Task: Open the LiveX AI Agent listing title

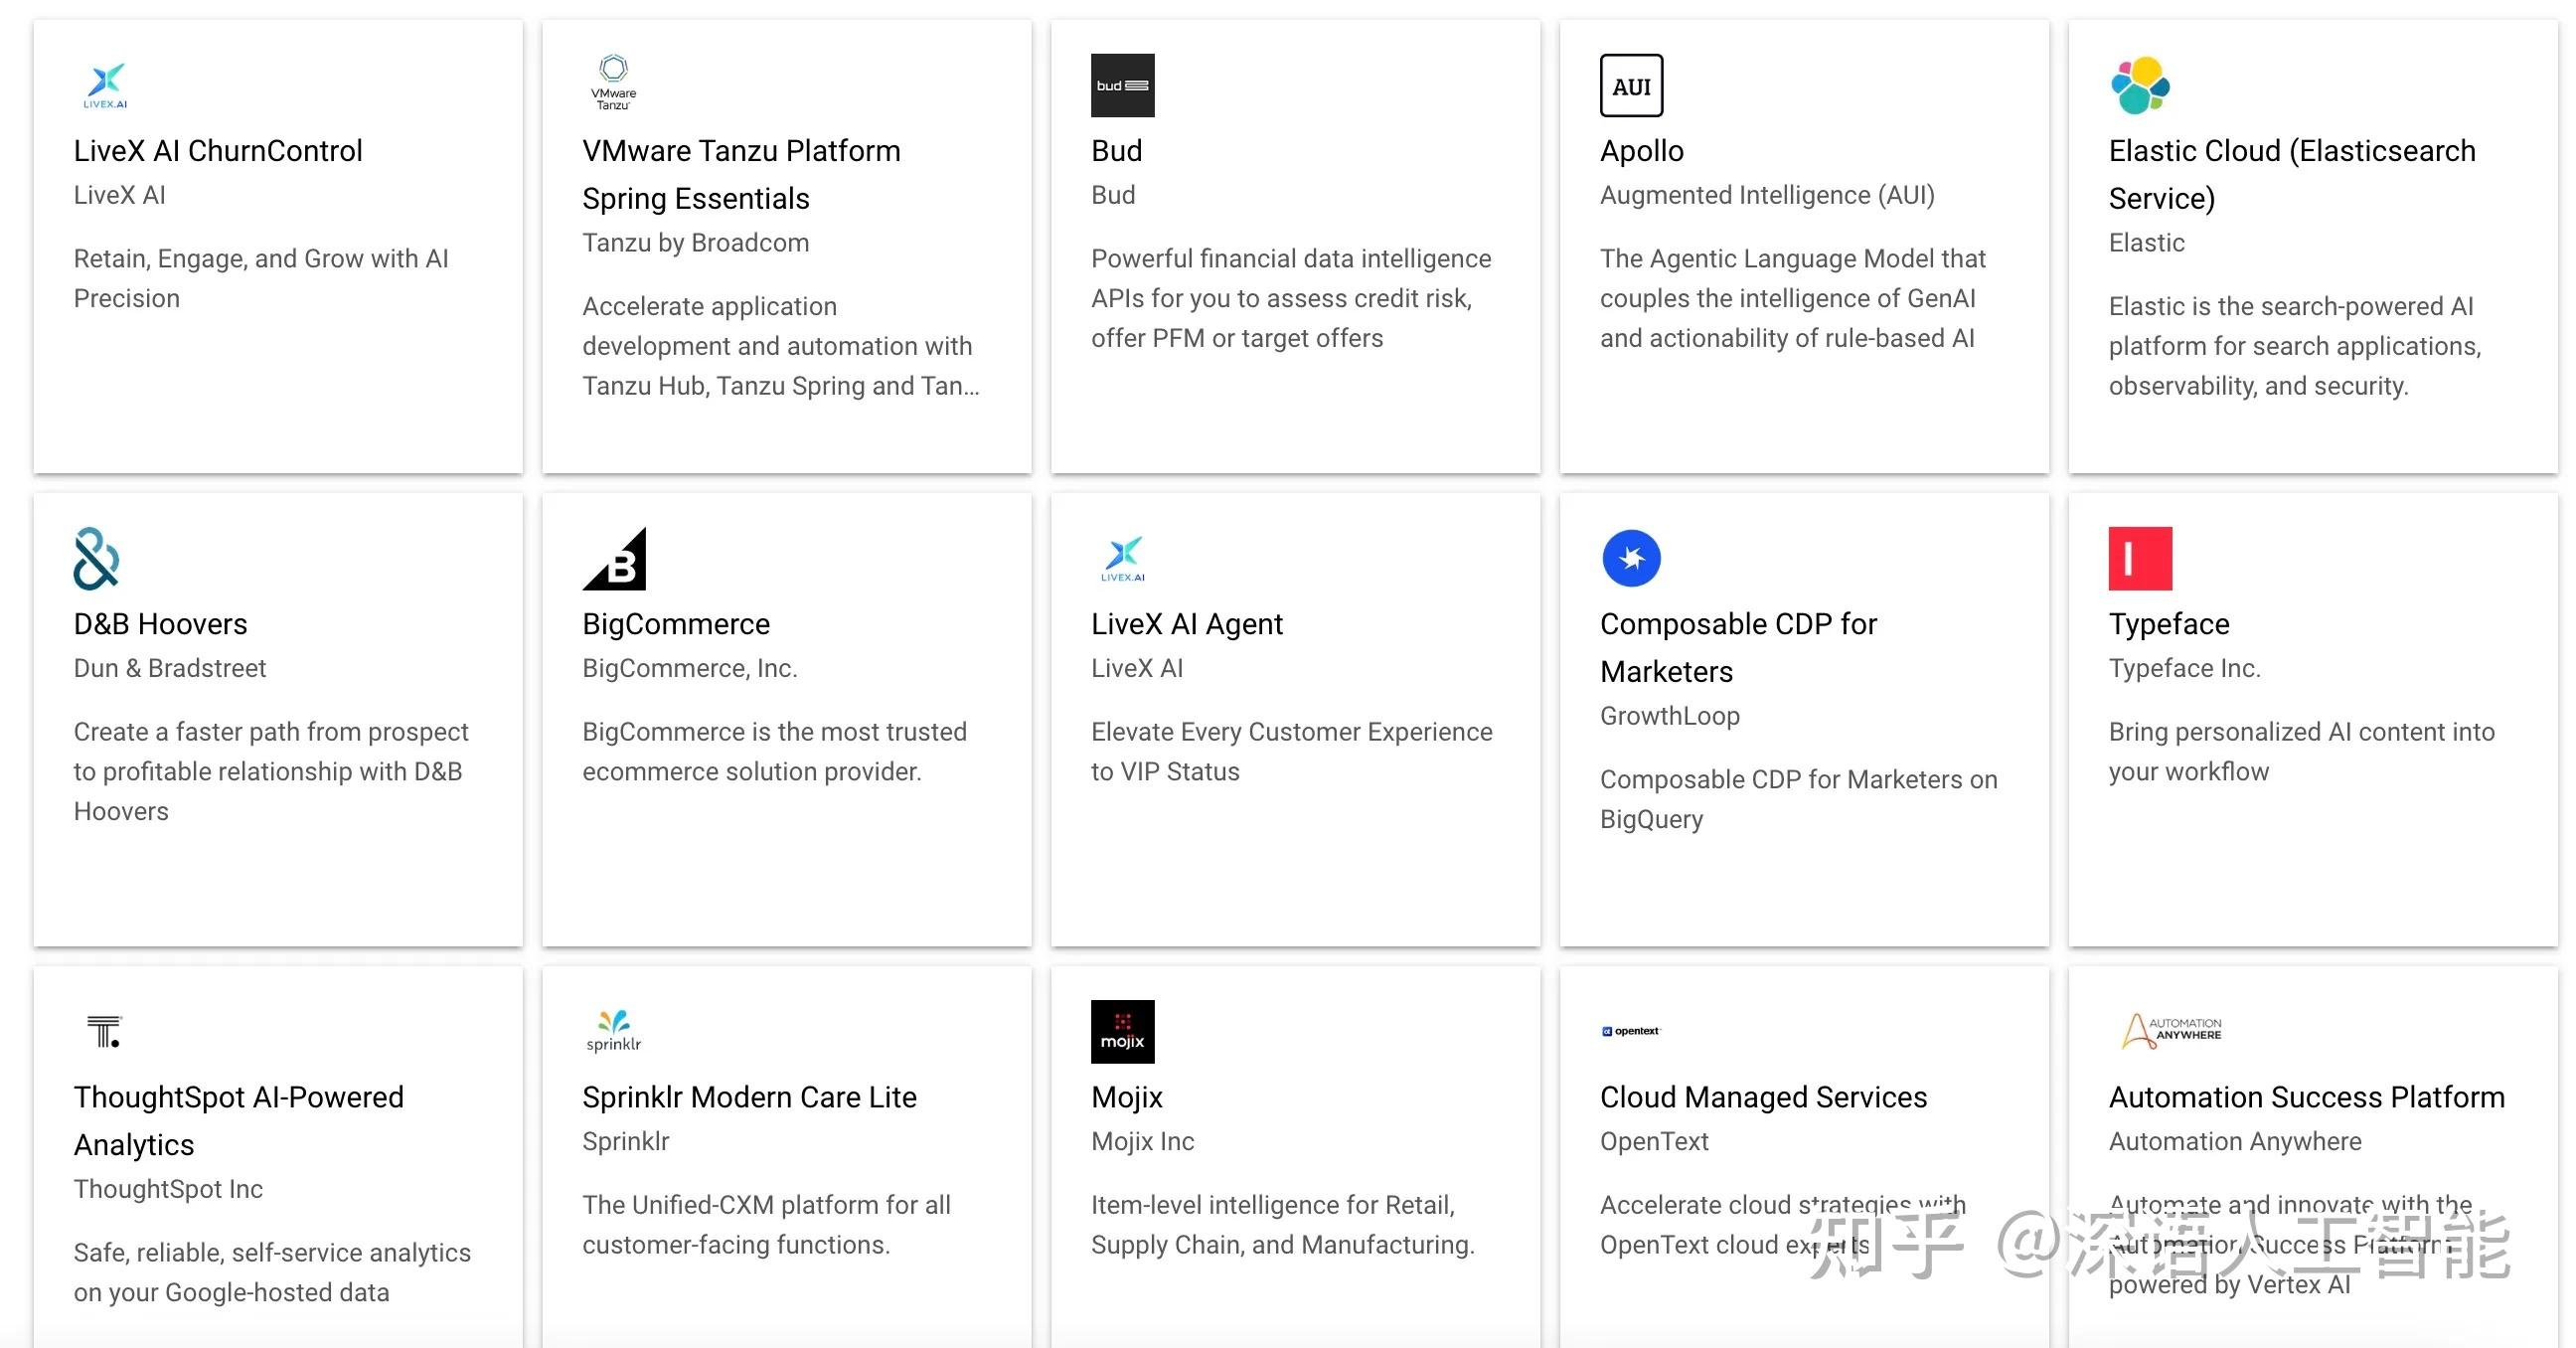Action: [x=1186, y=624]
